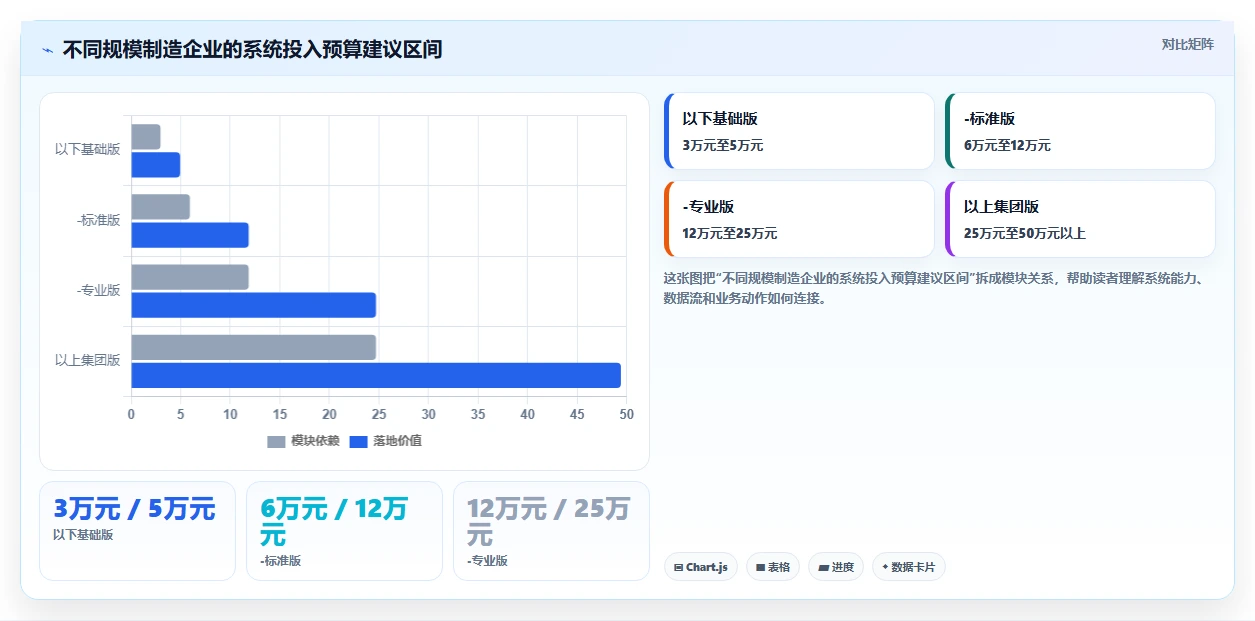Click the 模块依赖 legend label
The height and width of the screenshot is (621, 1255).
coord(315,441)
